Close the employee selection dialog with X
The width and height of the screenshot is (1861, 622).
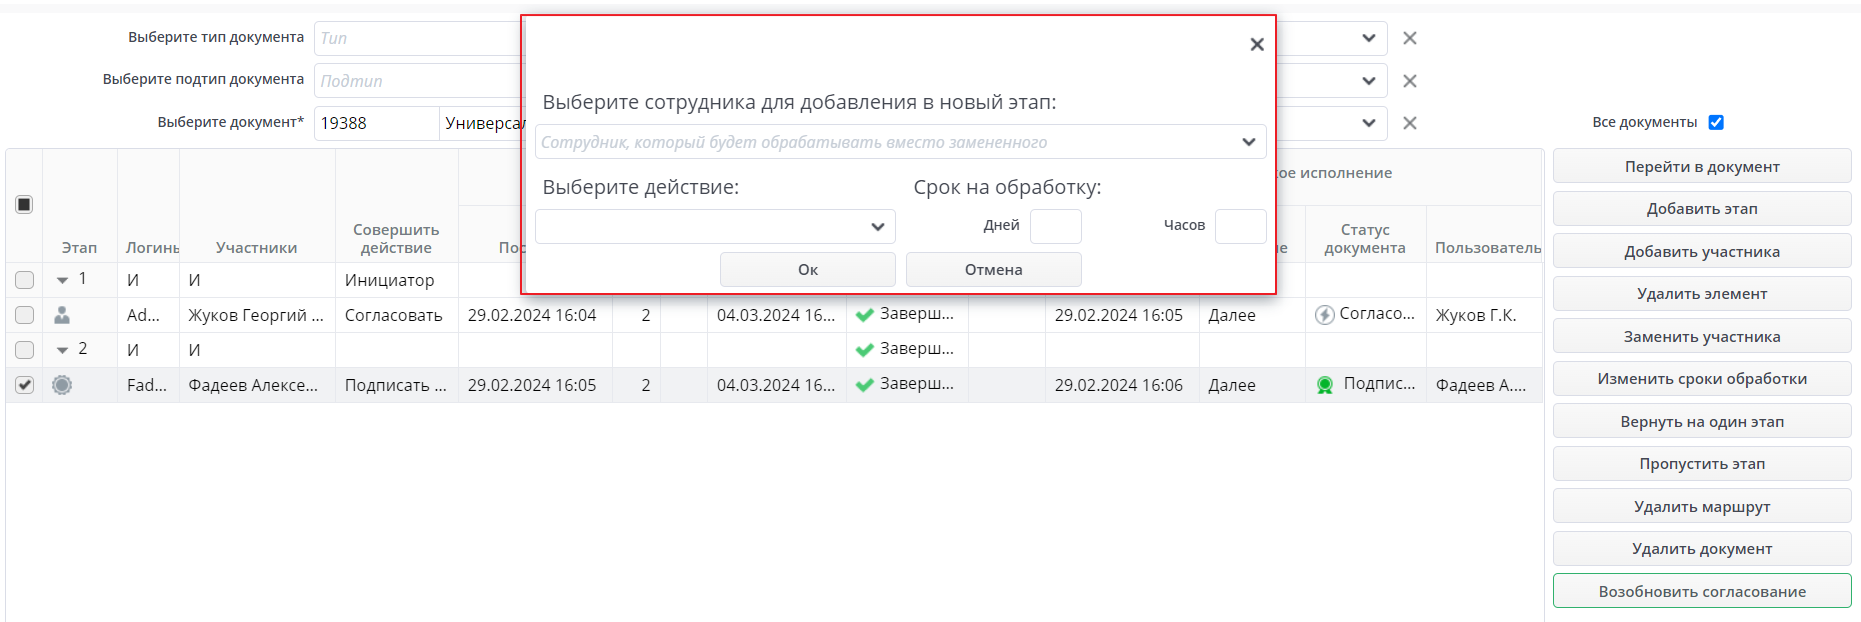[1257, 44]
